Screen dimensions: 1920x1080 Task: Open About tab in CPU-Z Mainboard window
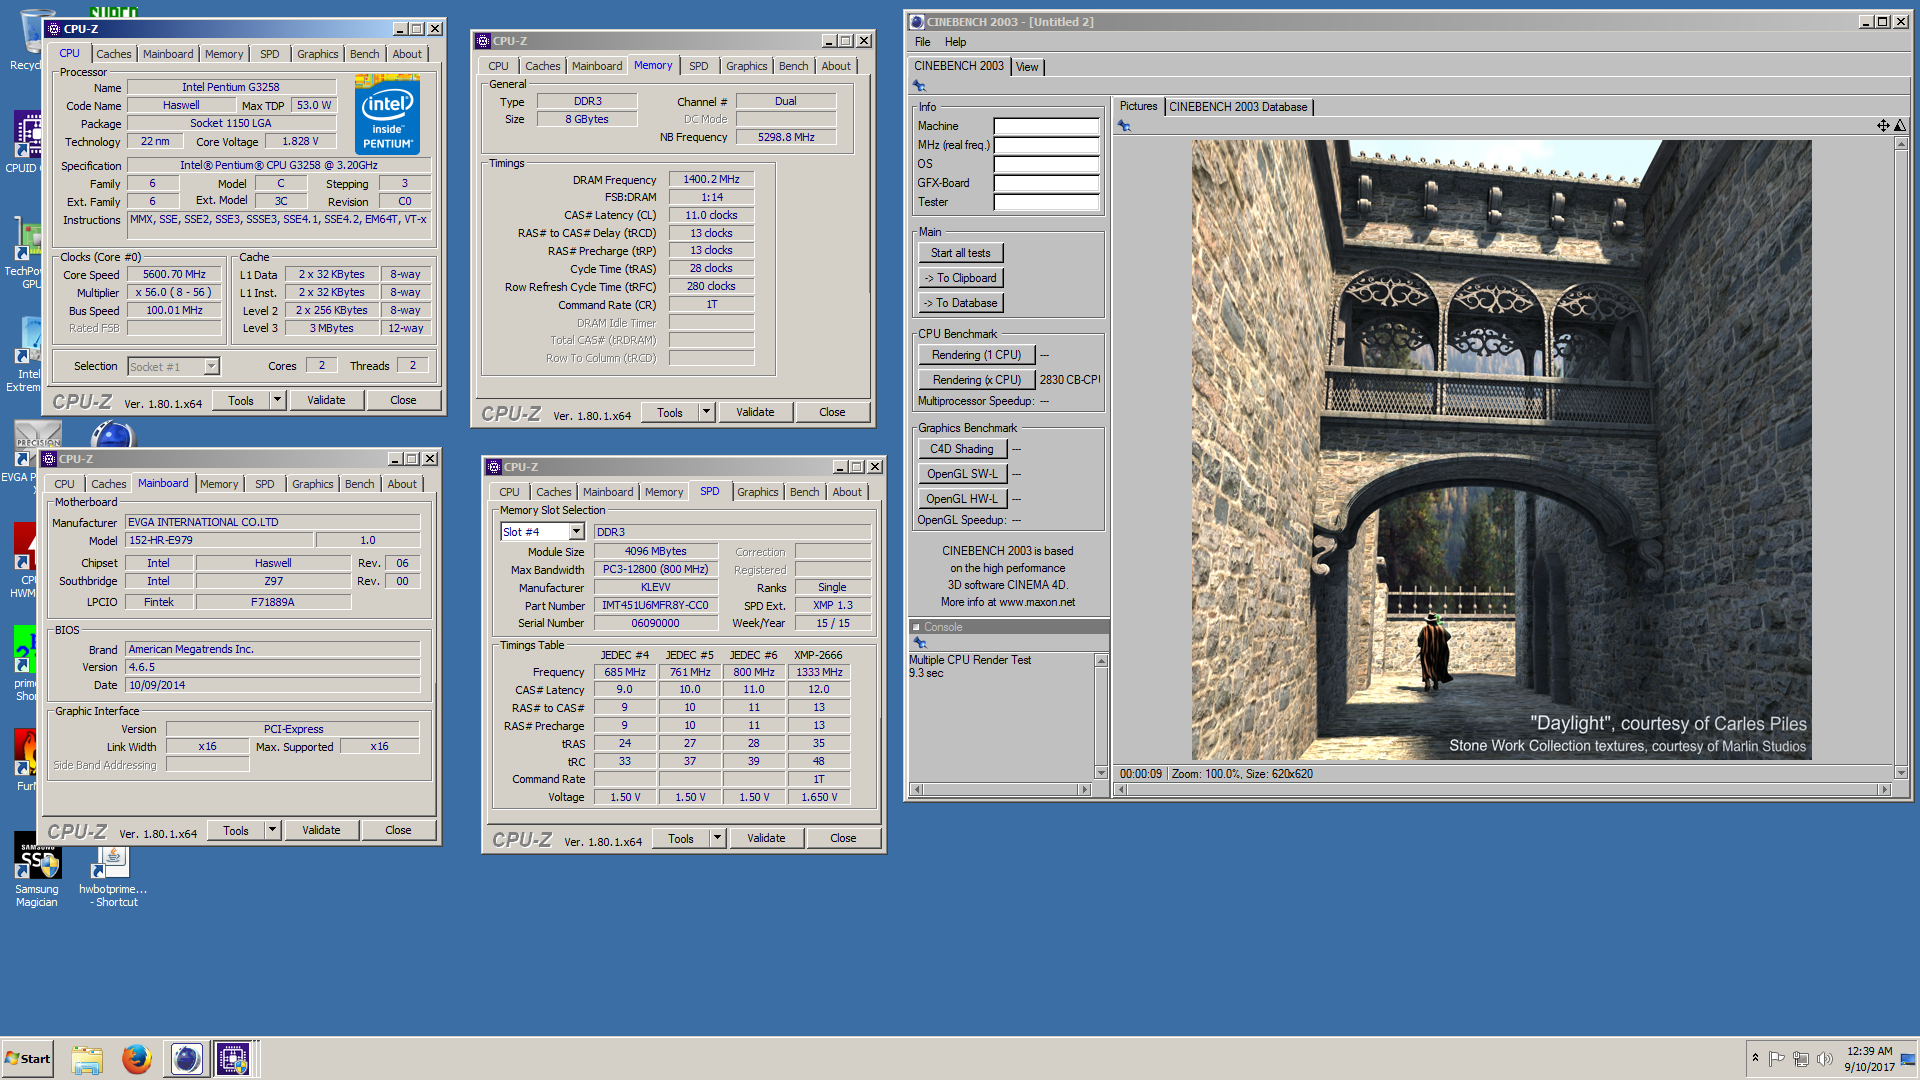pos(402,484)
